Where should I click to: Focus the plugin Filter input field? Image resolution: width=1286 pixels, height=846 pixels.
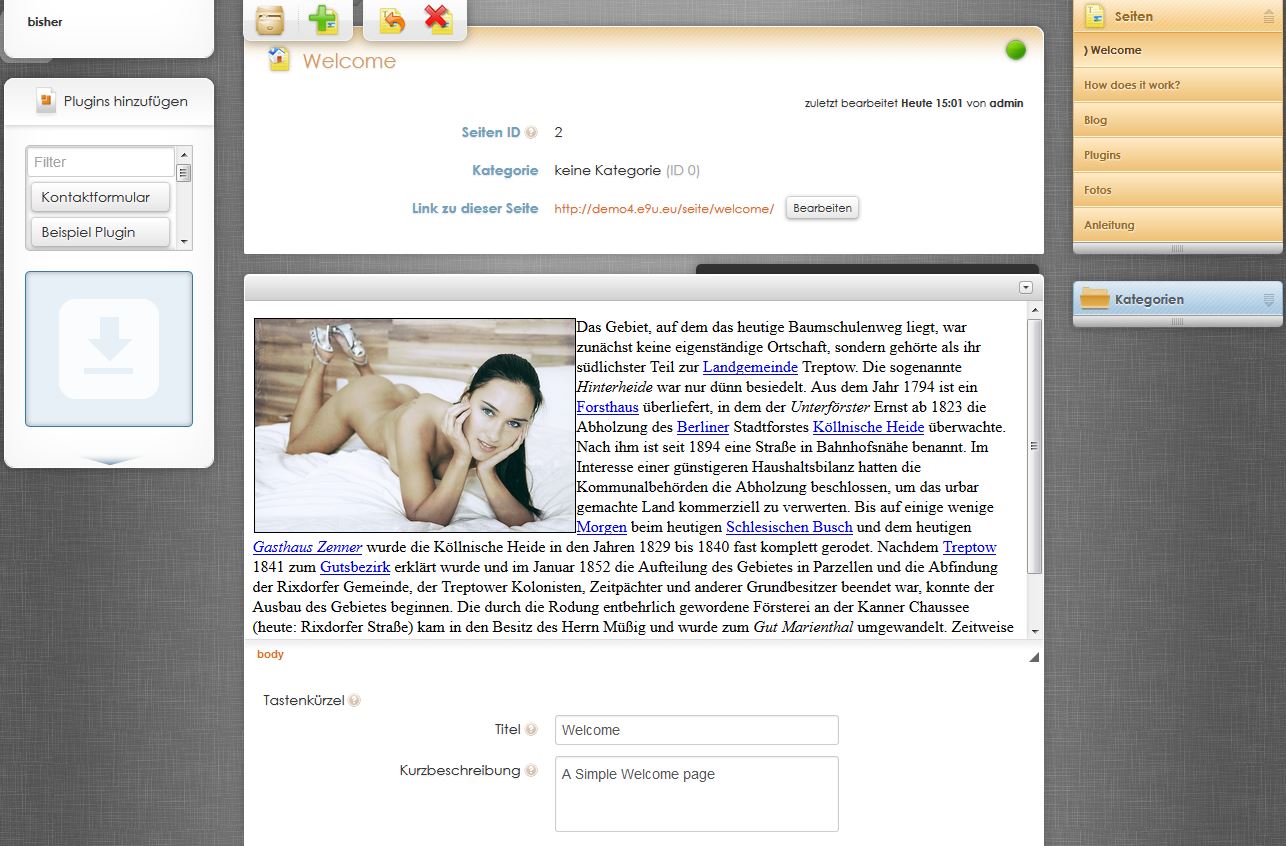click(x=101, y=162)
